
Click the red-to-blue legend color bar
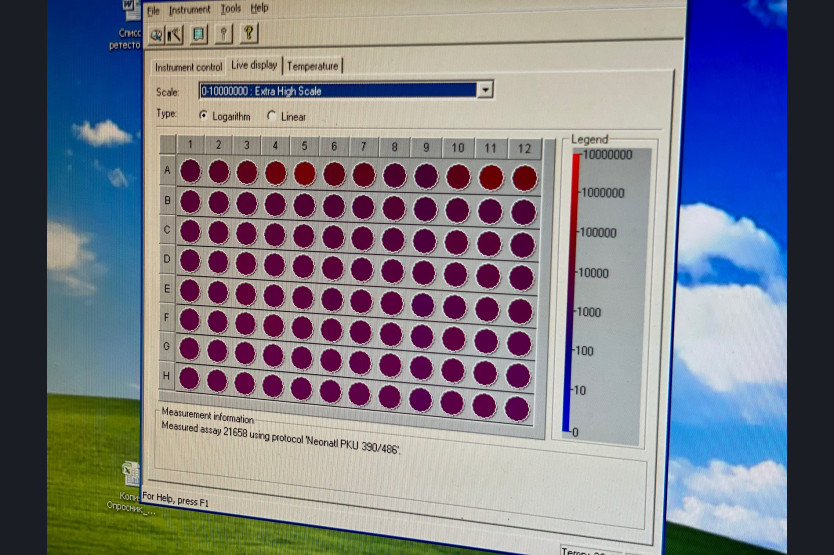570,293
